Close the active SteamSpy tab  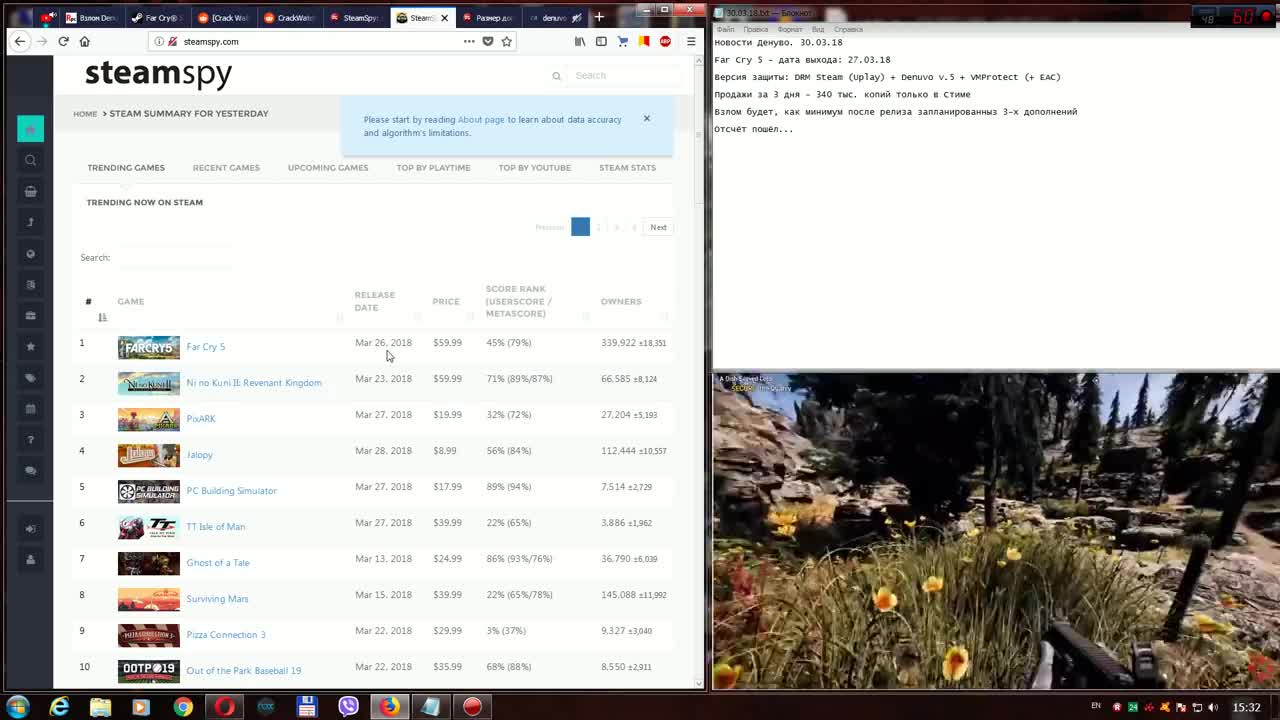coord(445,18)
